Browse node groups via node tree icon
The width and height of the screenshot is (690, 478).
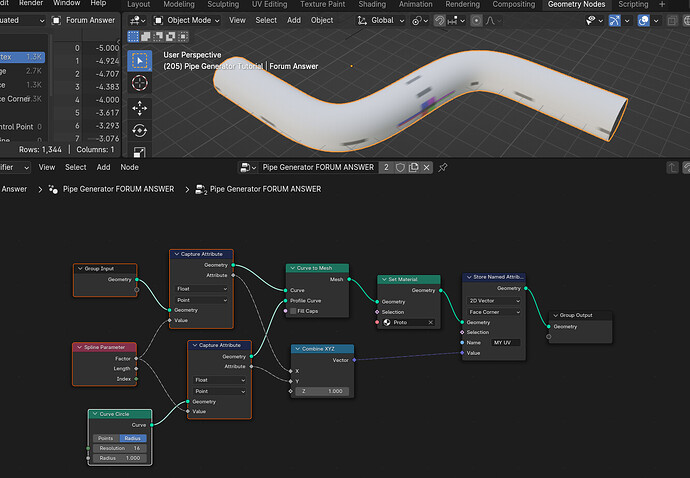248,167
